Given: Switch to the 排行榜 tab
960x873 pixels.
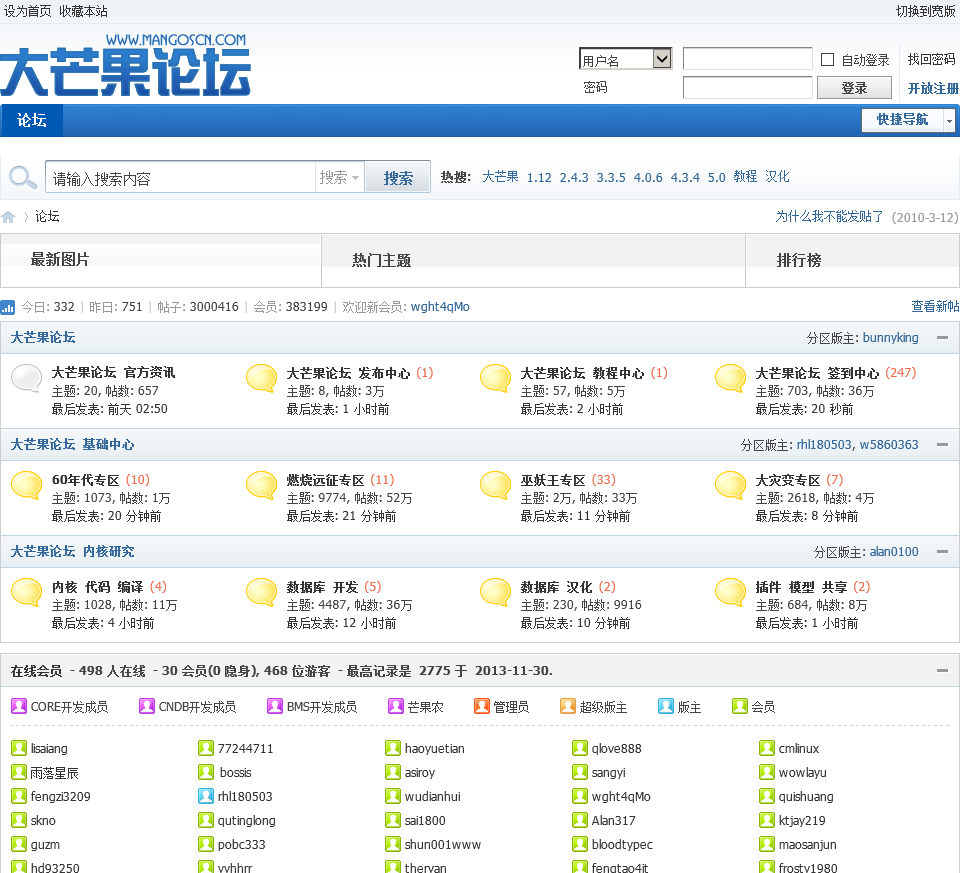Looking at the screenshot, I should pos(799,260).
